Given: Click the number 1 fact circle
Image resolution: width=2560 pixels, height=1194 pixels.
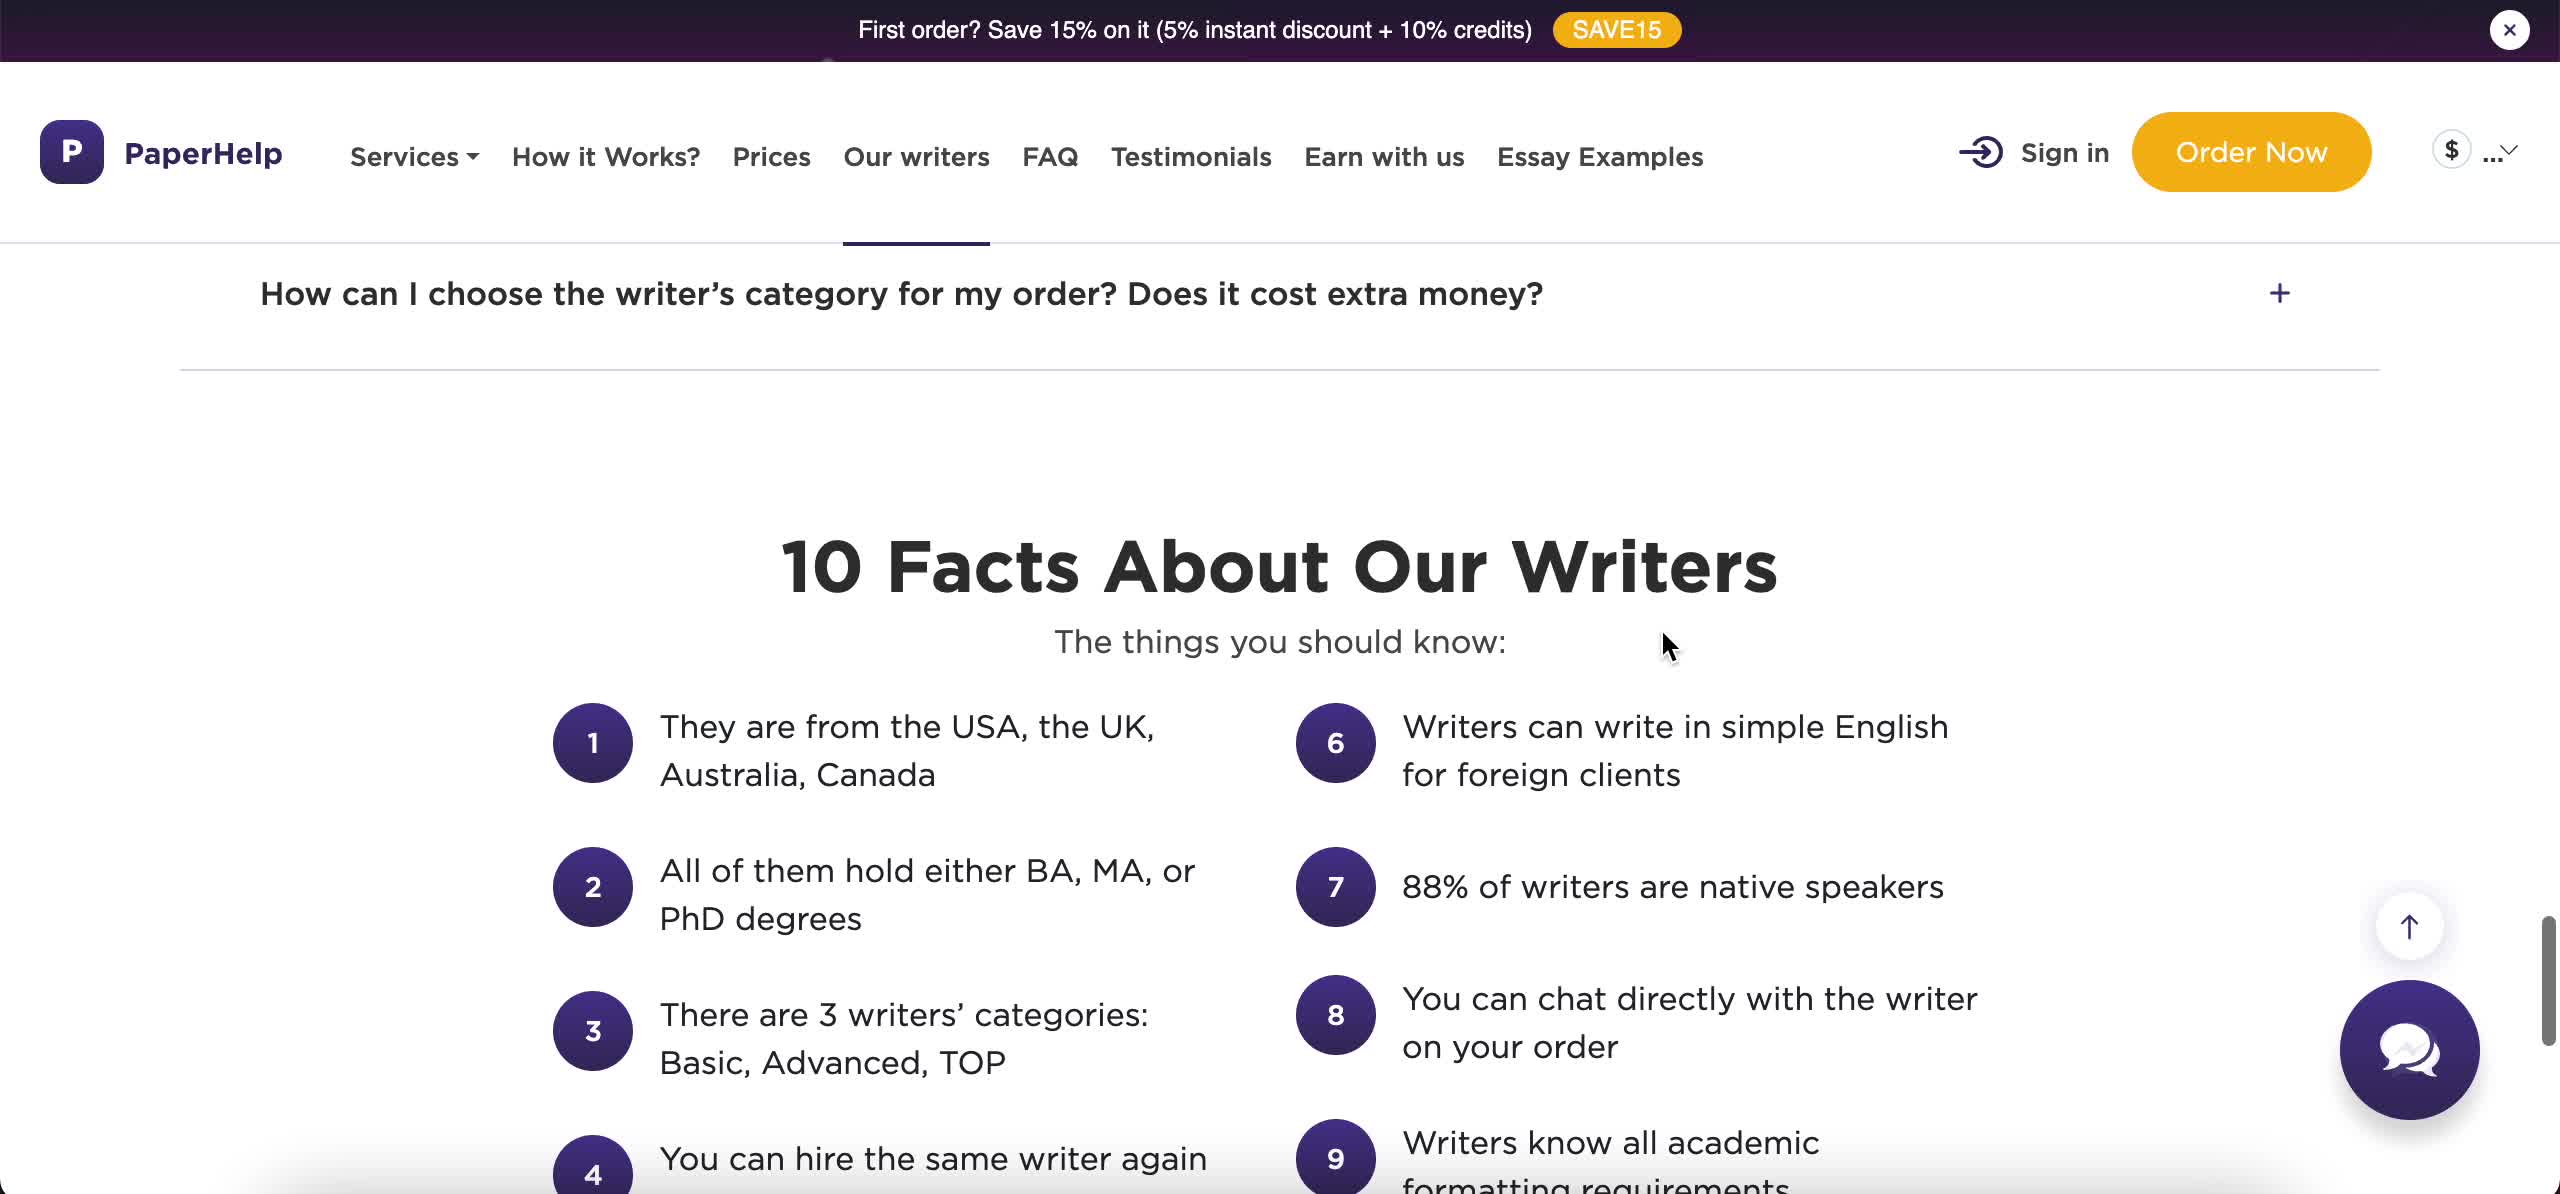Looking at the screenshot, I should click(593, 743).
